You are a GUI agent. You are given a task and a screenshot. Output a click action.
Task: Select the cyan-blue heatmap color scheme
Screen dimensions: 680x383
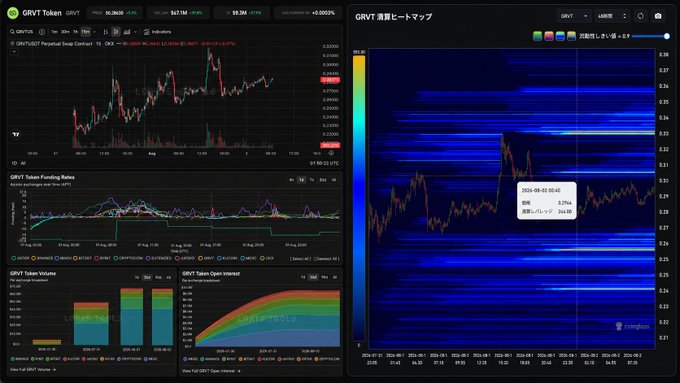(560, 36)
